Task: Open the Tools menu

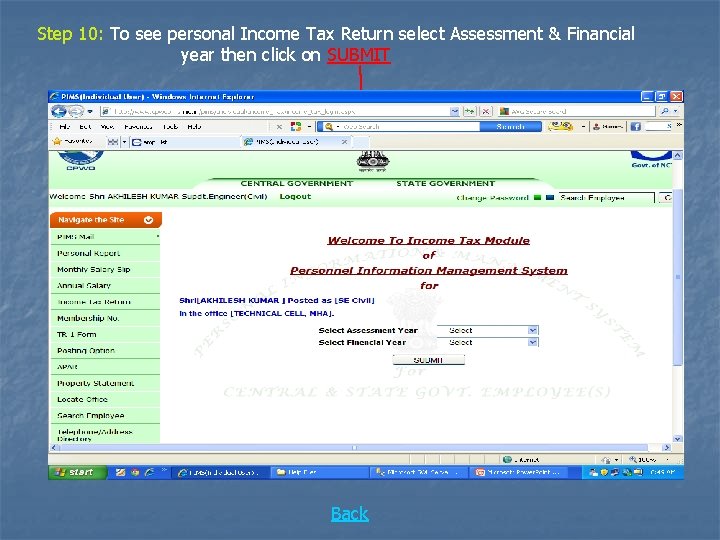Action: (170, 127)
